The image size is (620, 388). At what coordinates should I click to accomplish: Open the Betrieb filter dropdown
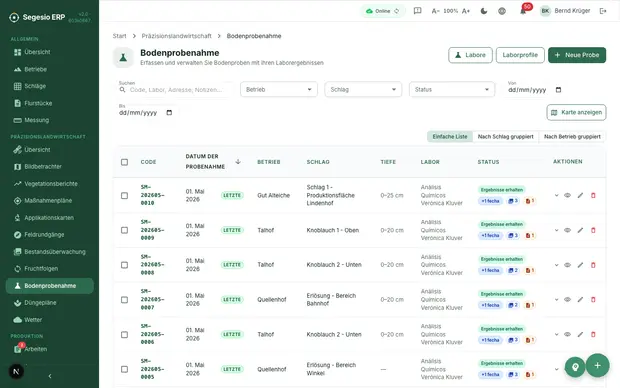(x=279, y=89)
